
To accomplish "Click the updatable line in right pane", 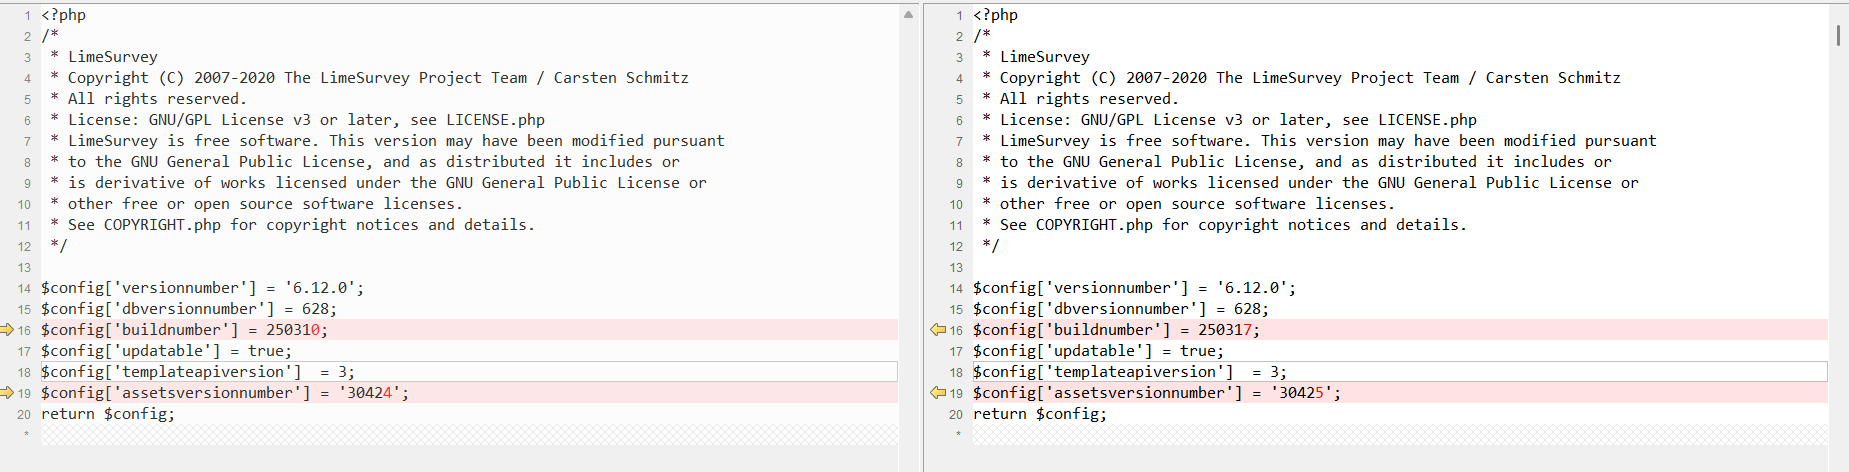I will (x=1098, y=351).
